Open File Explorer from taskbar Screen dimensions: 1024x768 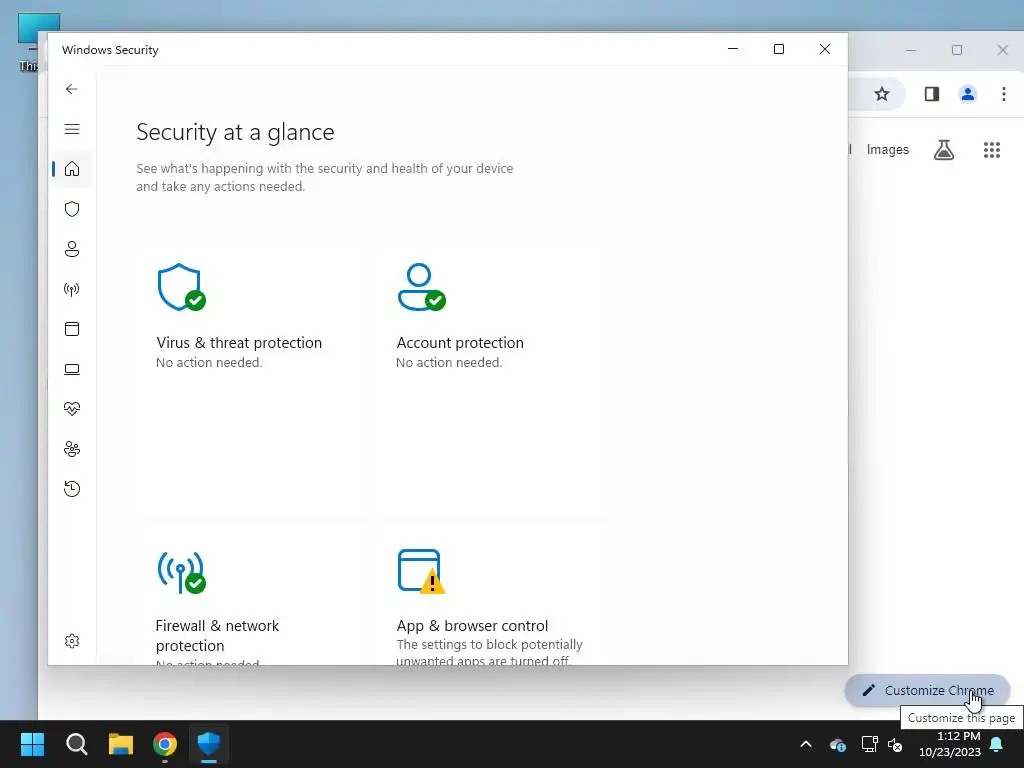click(x=121, y=744)
